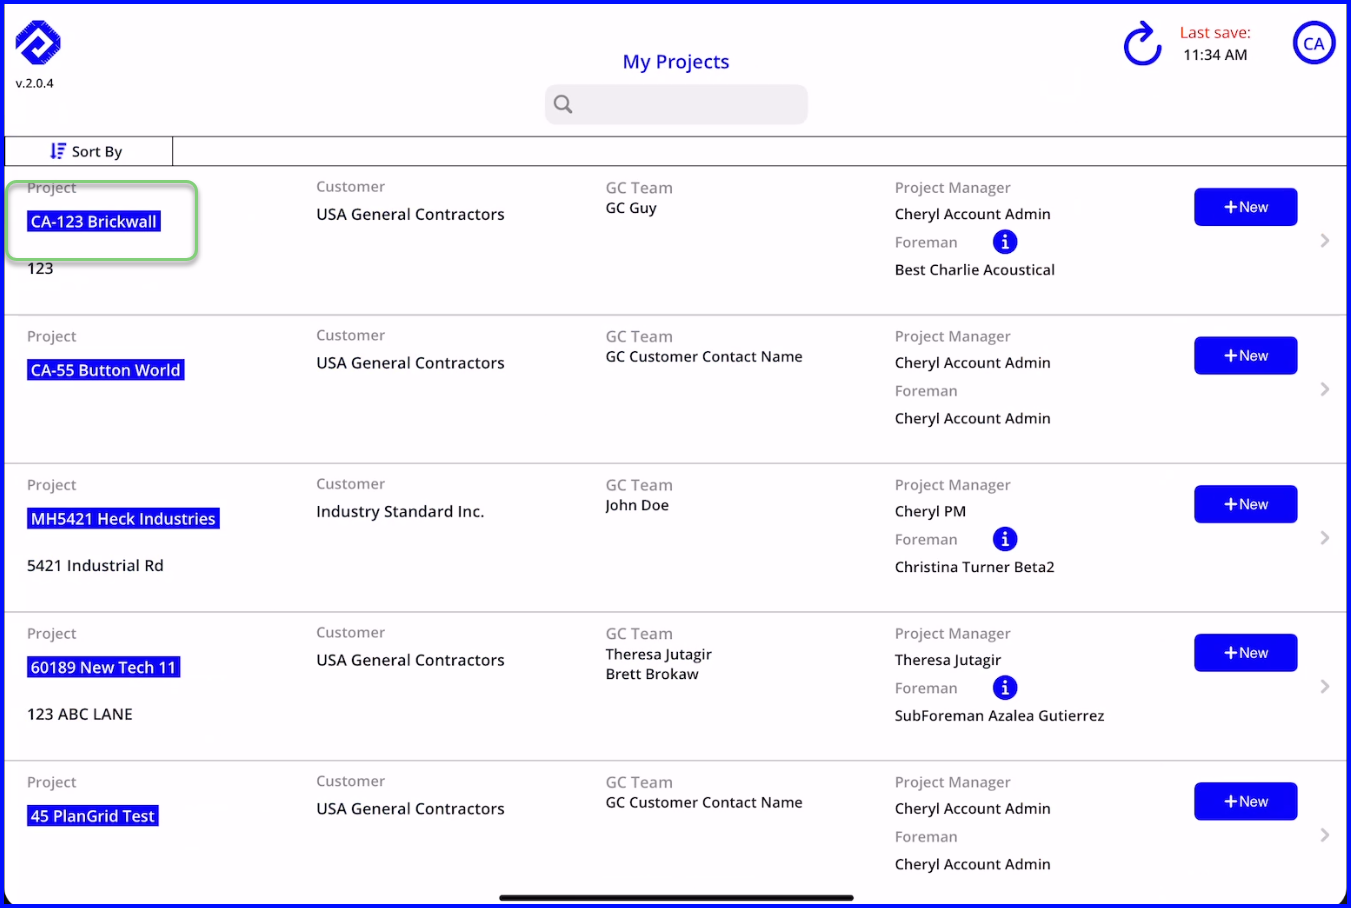Click the refresh sync icon
1351x908 pixels.
[x=1142, y=44]
